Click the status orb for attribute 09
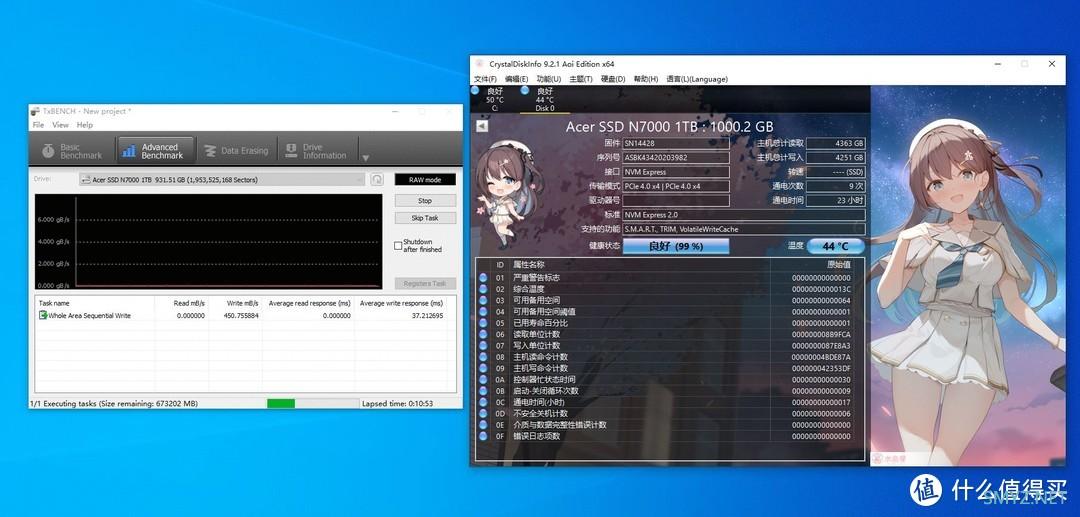 [x=483, y=368]
